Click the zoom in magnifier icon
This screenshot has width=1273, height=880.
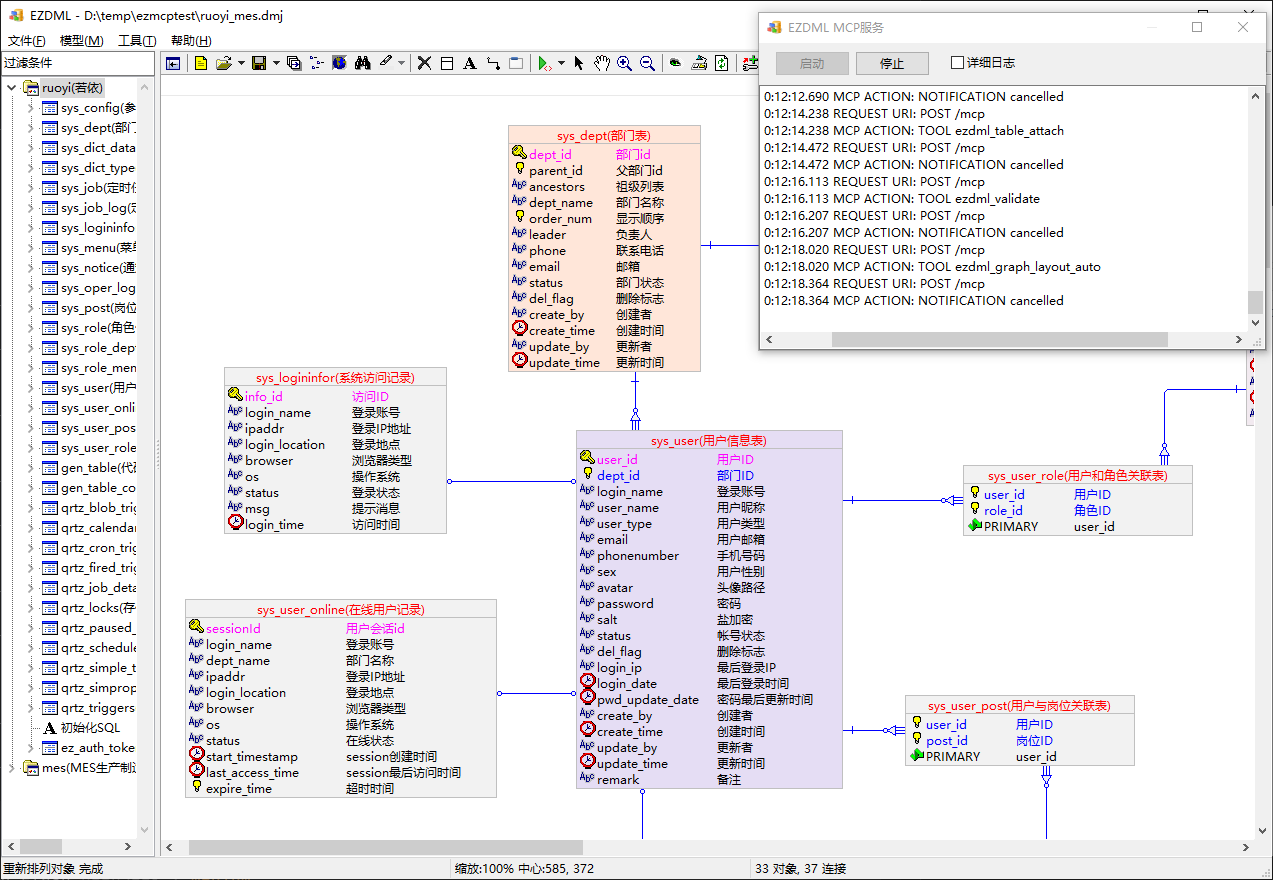pyautogui.click(x=624, y=63)
